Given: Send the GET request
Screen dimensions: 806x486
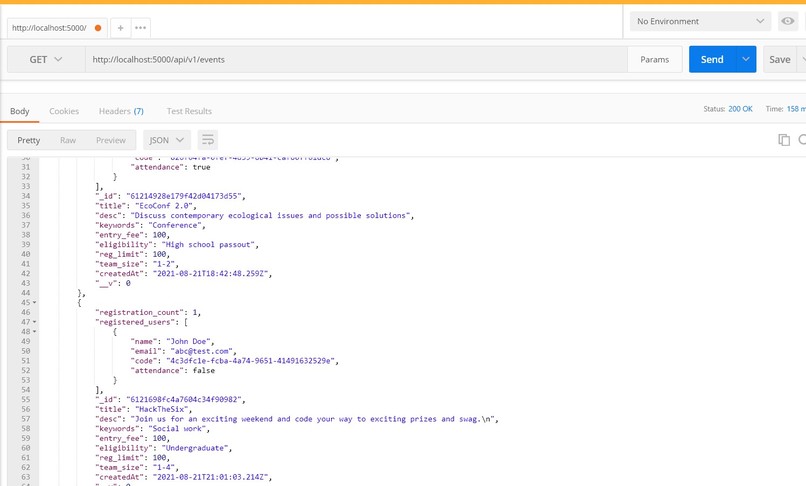Looking at the screenshot, I should pos(712,59).
